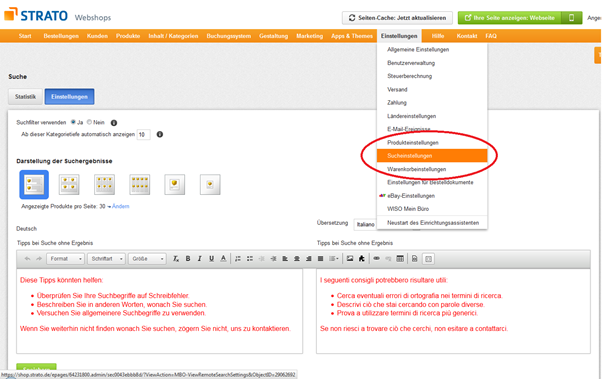Click the STRATO logo
This screenshot has width=604, height=379.
coord(36,15)
